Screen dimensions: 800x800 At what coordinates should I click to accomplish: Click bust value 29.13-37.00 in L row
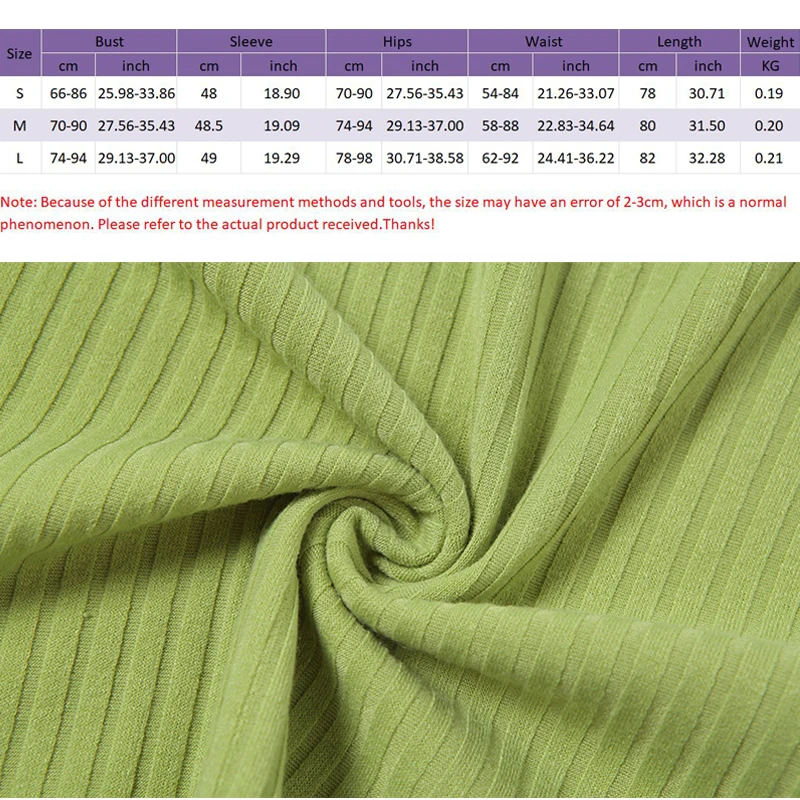136,158
